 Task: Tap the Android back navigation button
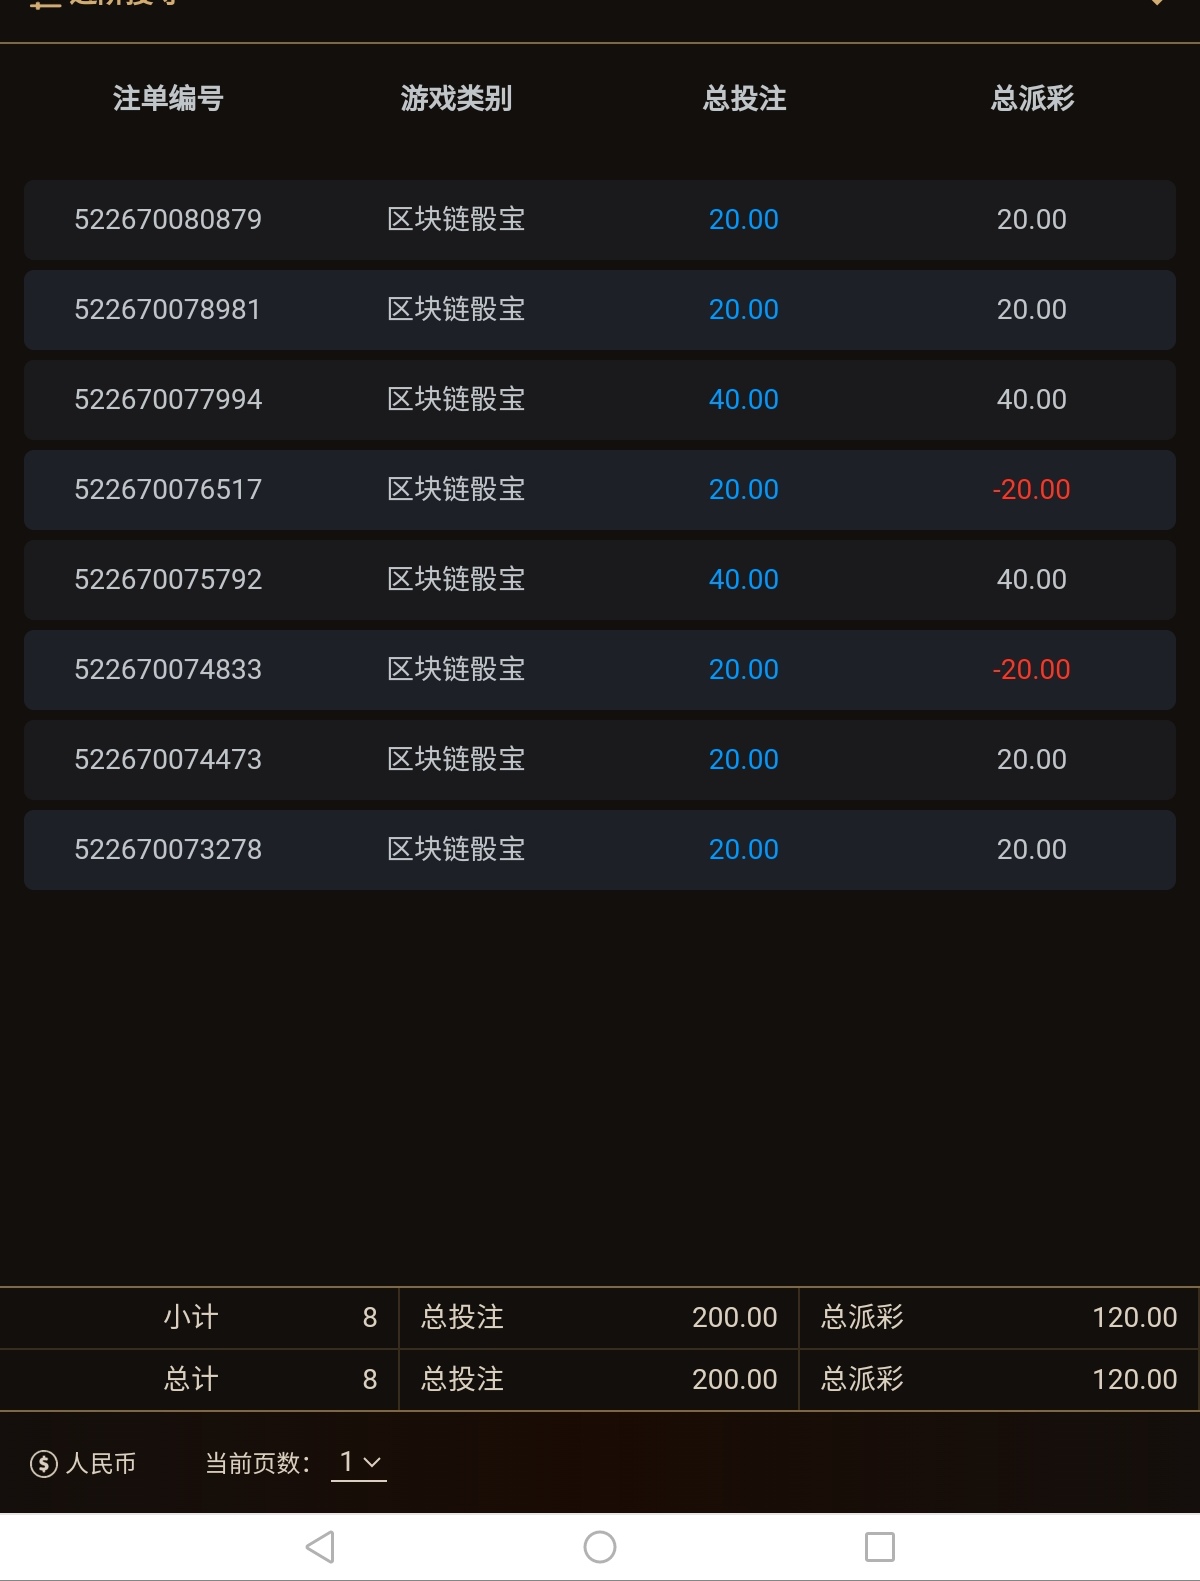(320, 1547)
